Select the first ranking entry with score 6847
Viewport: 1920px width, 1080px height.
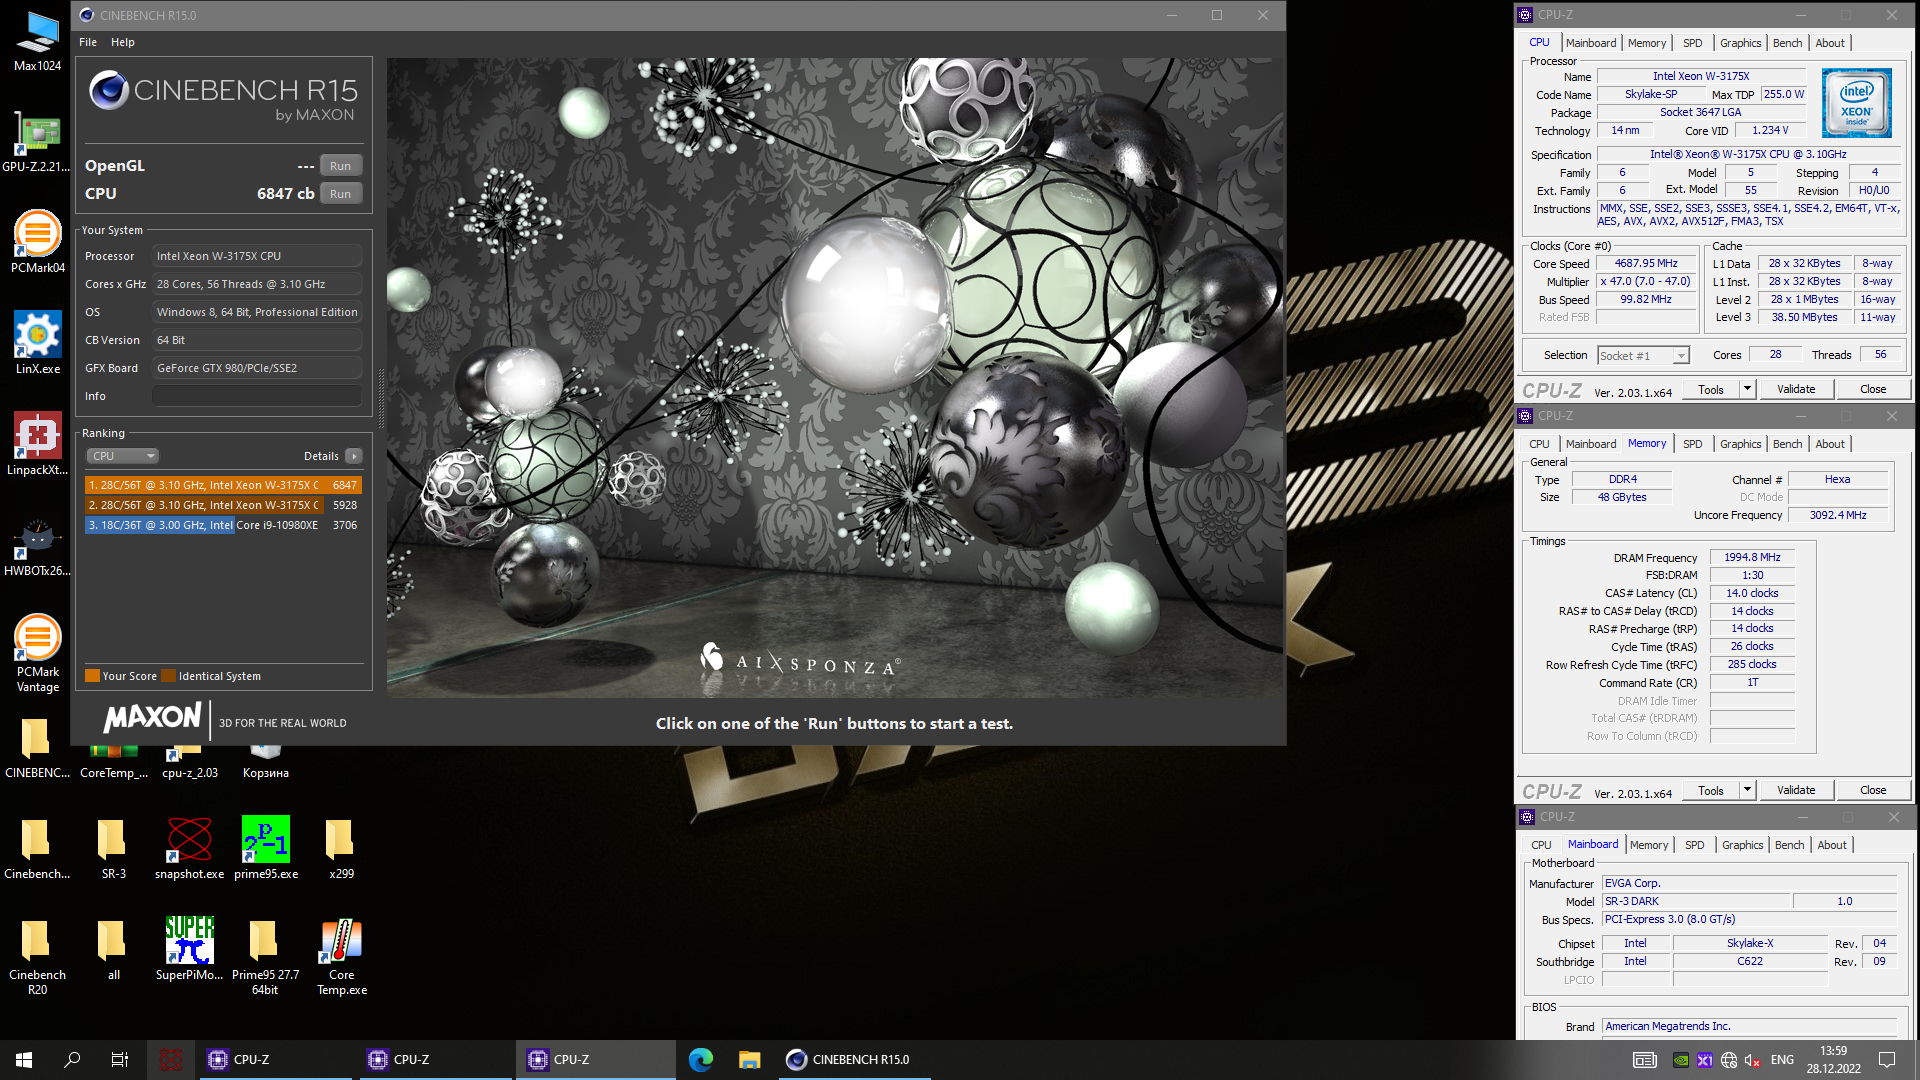coord(222,485)
